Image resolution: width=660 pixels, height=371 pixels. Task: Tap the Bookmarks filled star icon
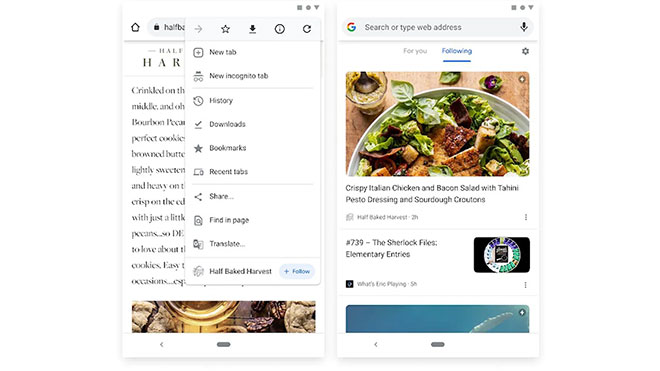[x=198, y=148]
